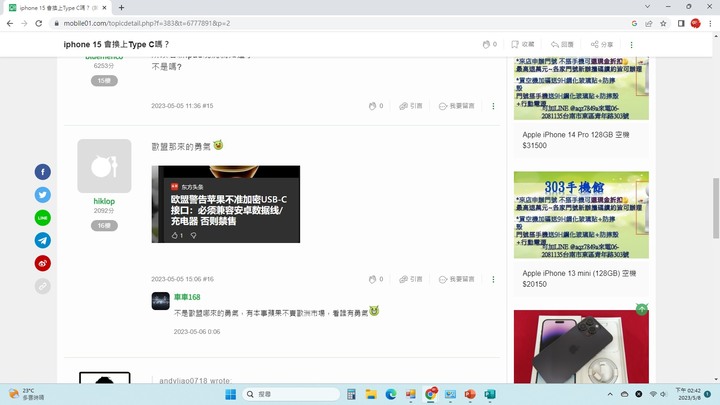This screenshot has height=405, width=720.
Task: Click 車車168's avatar
Action: [161, 301]
